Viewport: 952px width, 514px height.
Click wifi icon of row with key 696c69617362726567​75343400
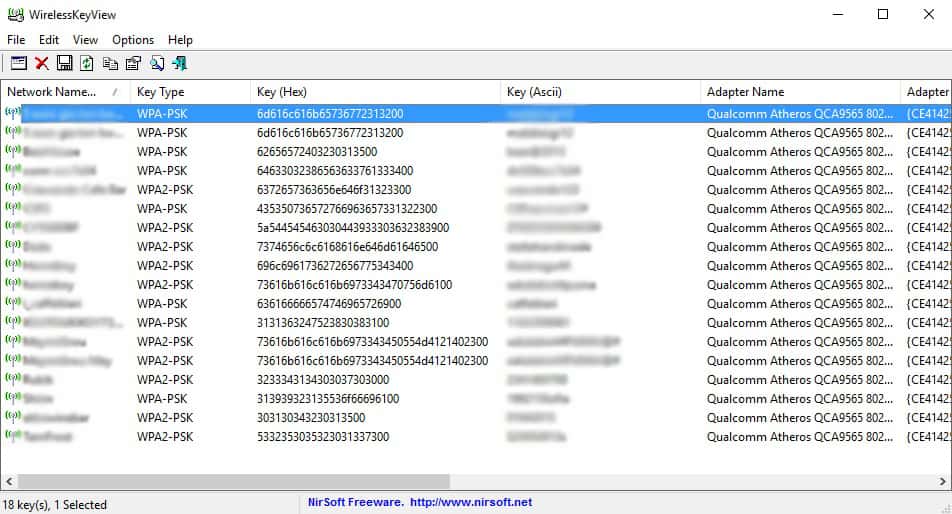coord(13,264)
